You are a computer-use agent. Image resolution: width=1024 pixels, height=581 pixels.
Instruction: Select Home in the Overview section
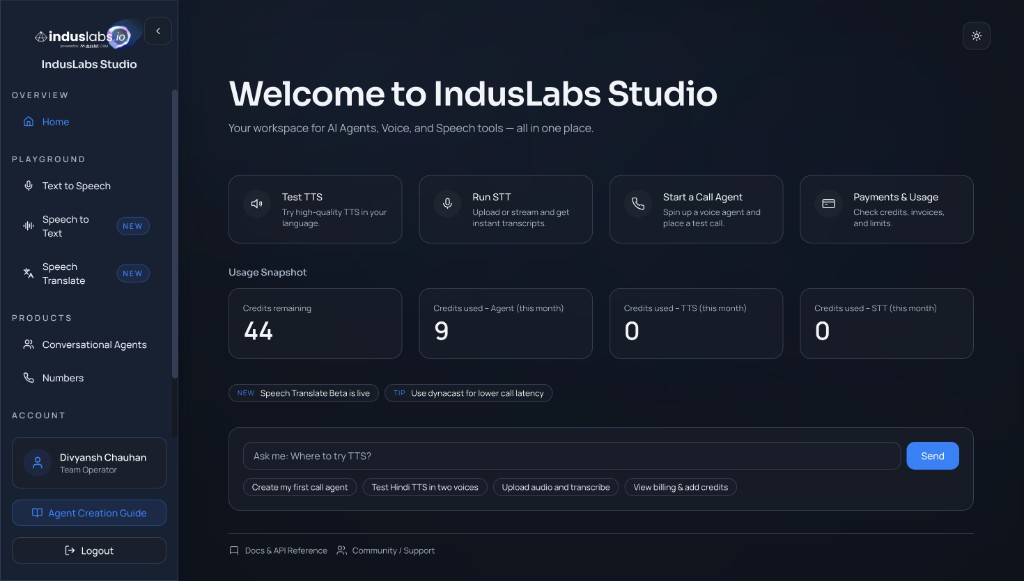pos(48,121)
